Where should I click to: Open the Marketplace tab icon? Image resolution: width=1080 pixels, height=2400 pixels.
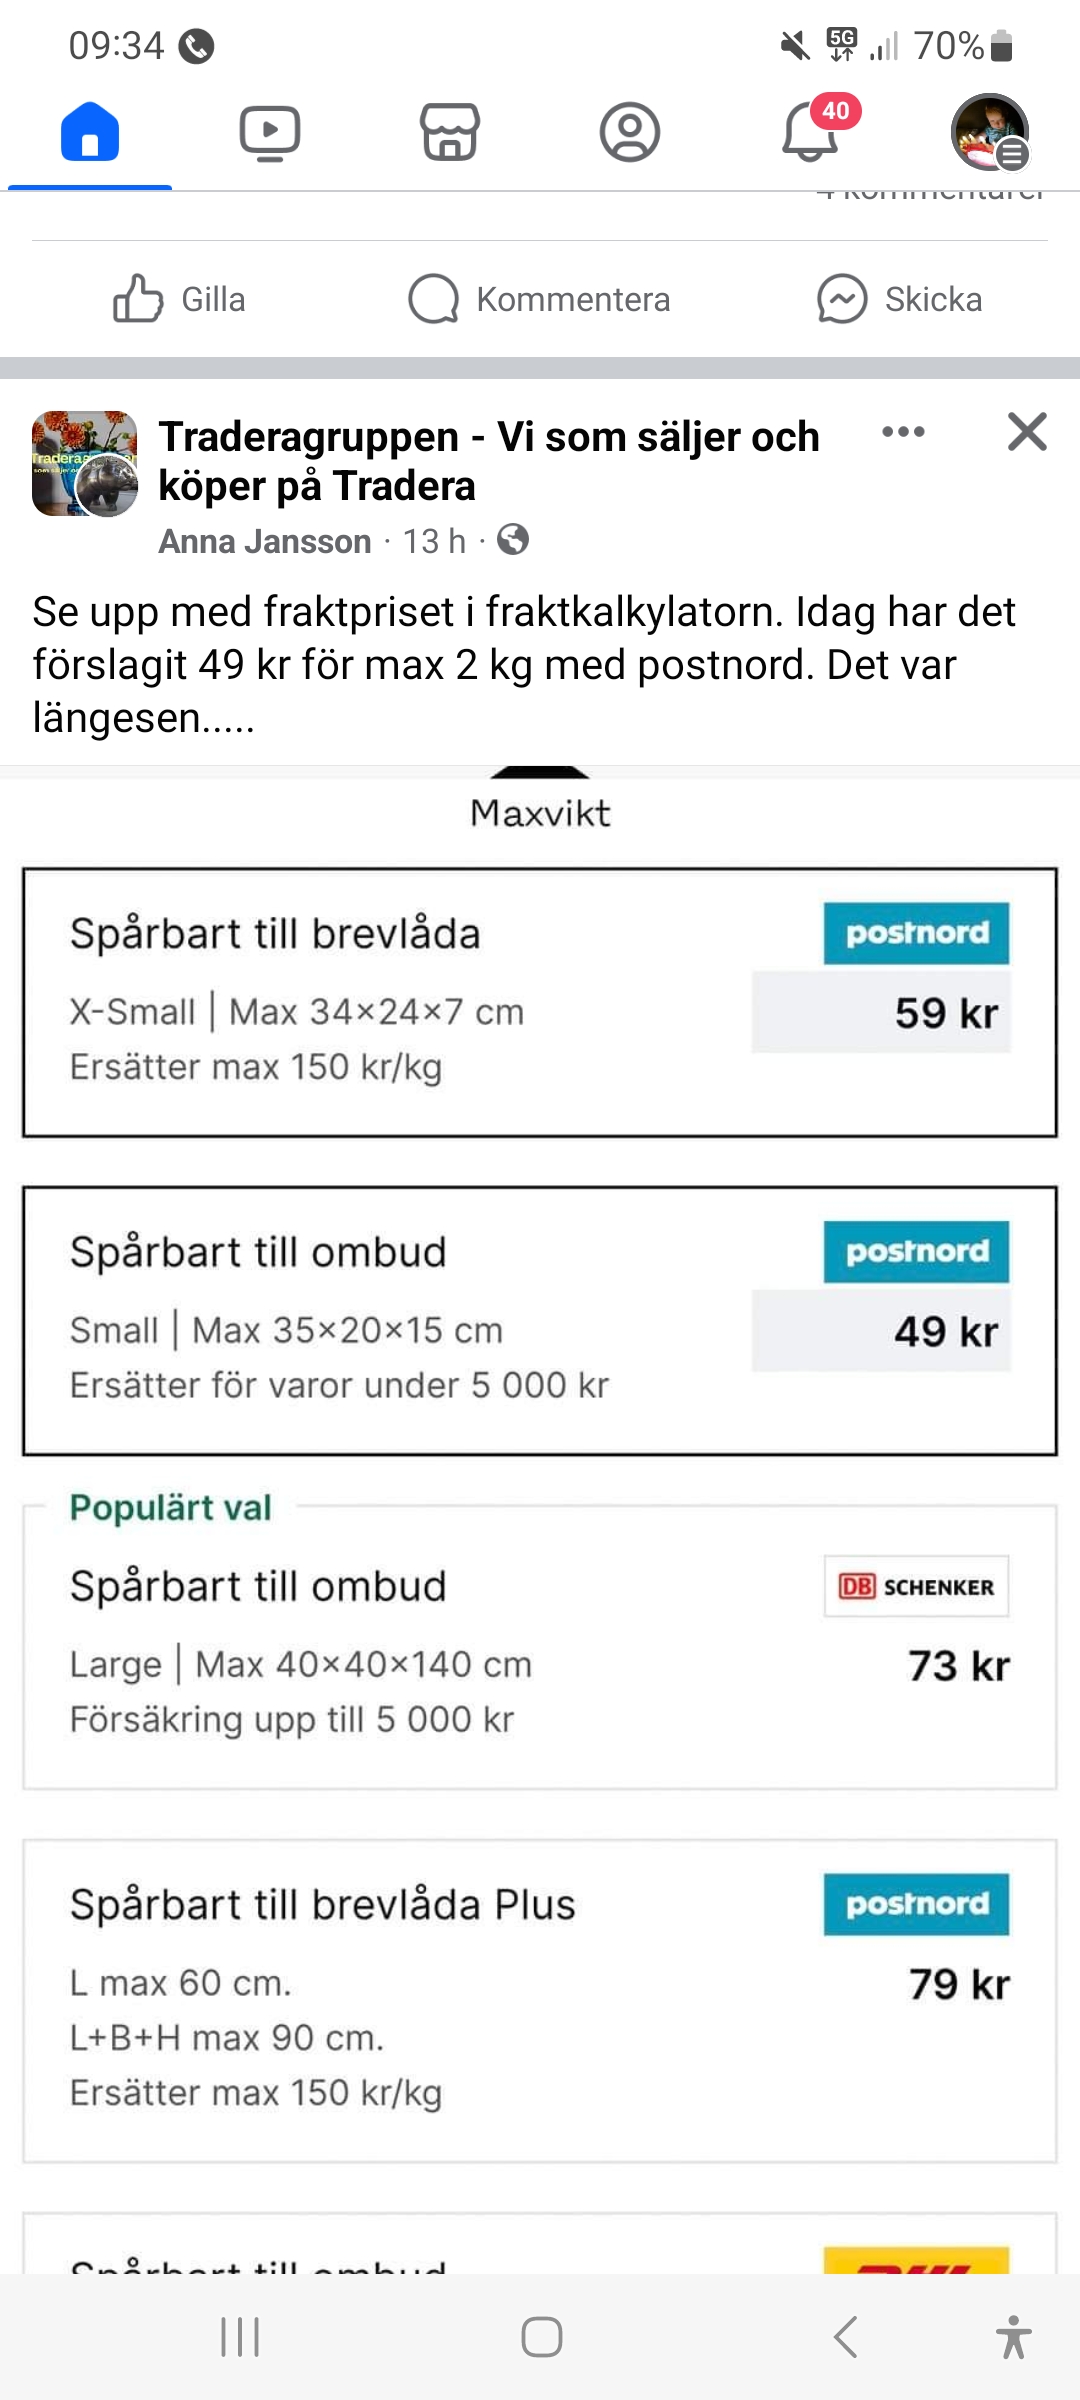[450, 132]
